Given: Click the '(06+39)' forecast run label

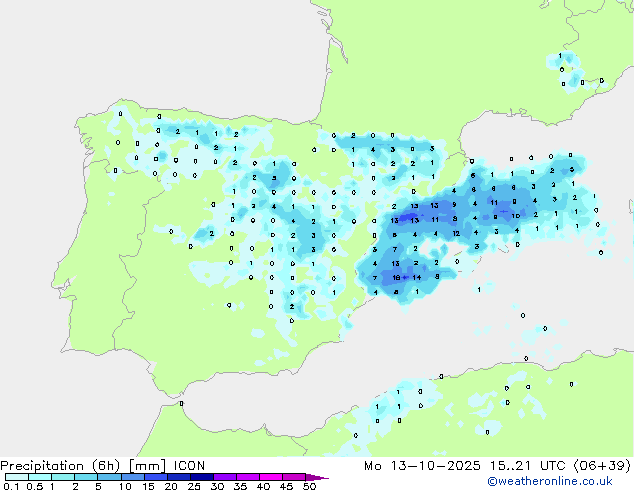Looking at the screenshot, I should [602, 466].
